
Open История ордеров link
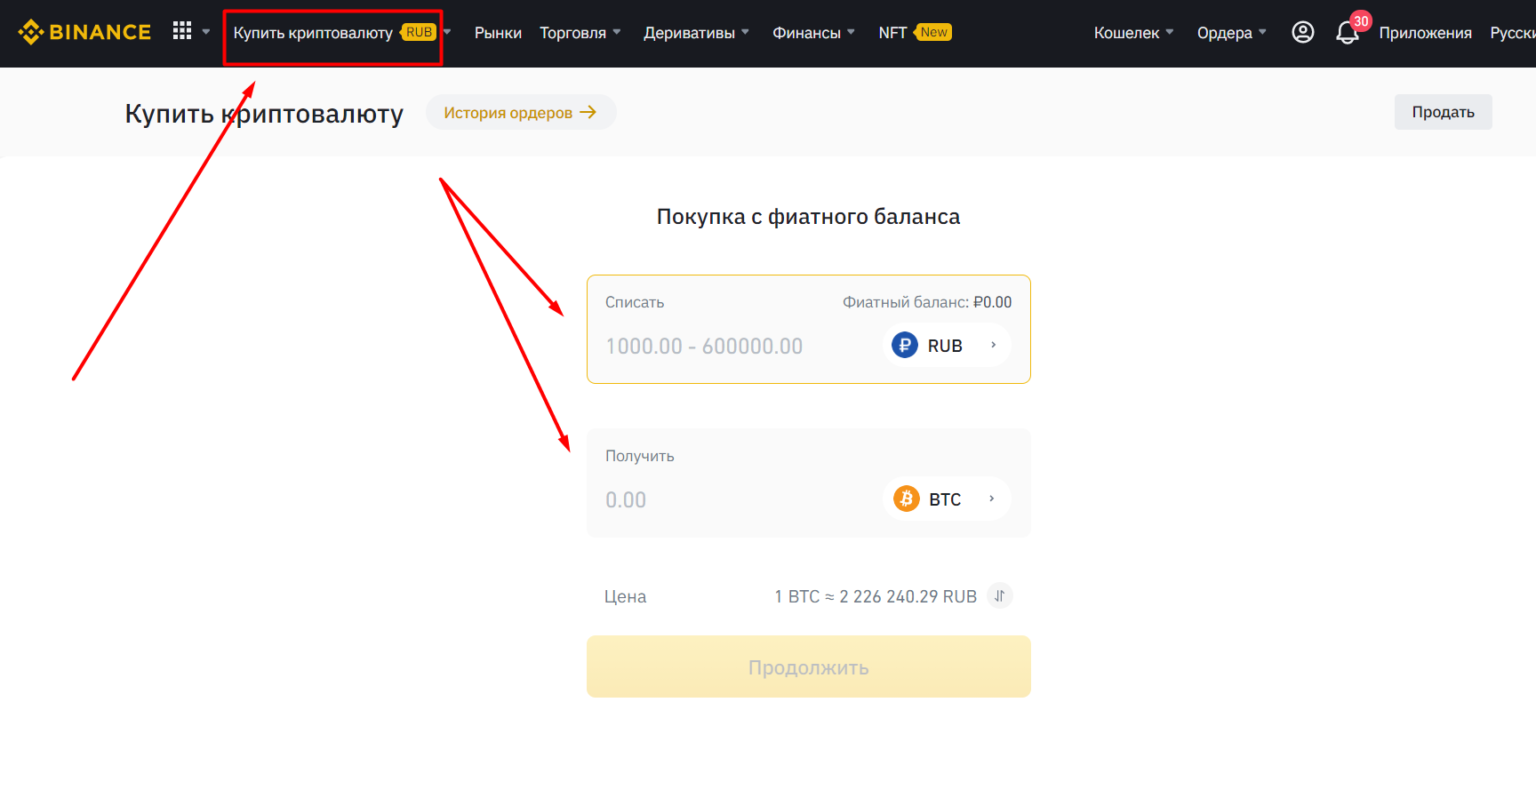click(520, 112)
